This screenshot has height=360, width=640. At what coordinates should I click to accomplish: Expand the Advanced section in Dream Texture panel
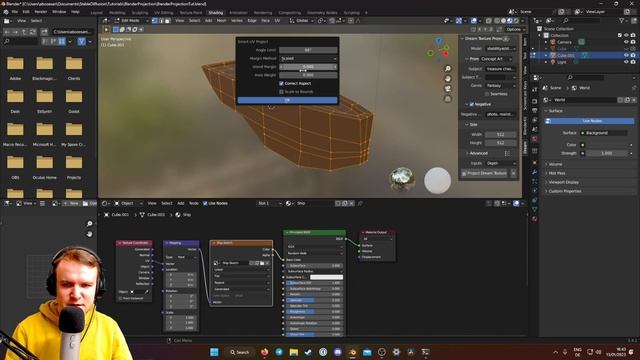(478, 153)
